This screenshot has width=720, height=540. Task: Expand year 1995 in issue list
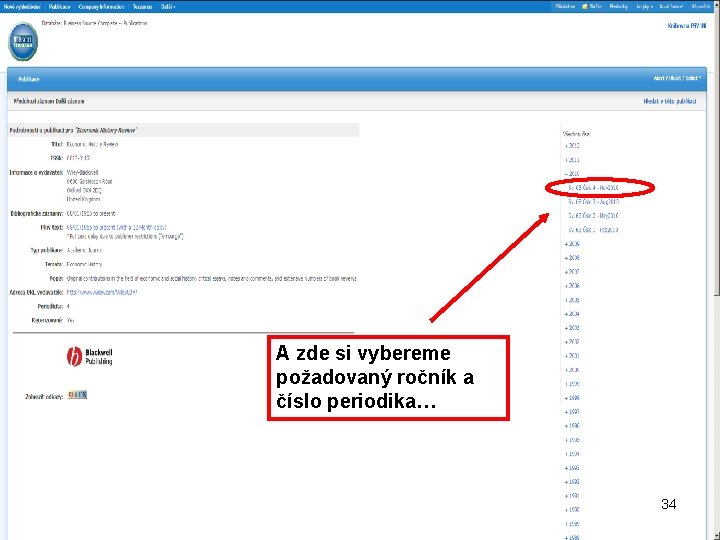pyautogui.click(x=572, y=440)
